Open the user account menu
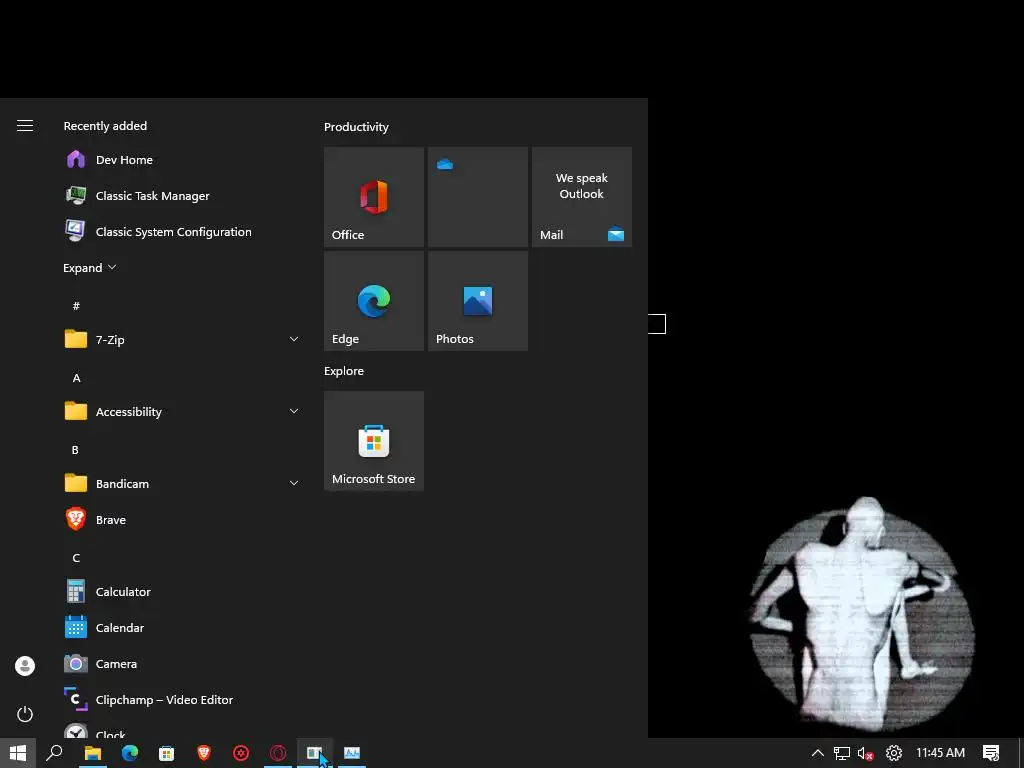The height and width of the screenshot is (768, 1024). pos(25,666)
